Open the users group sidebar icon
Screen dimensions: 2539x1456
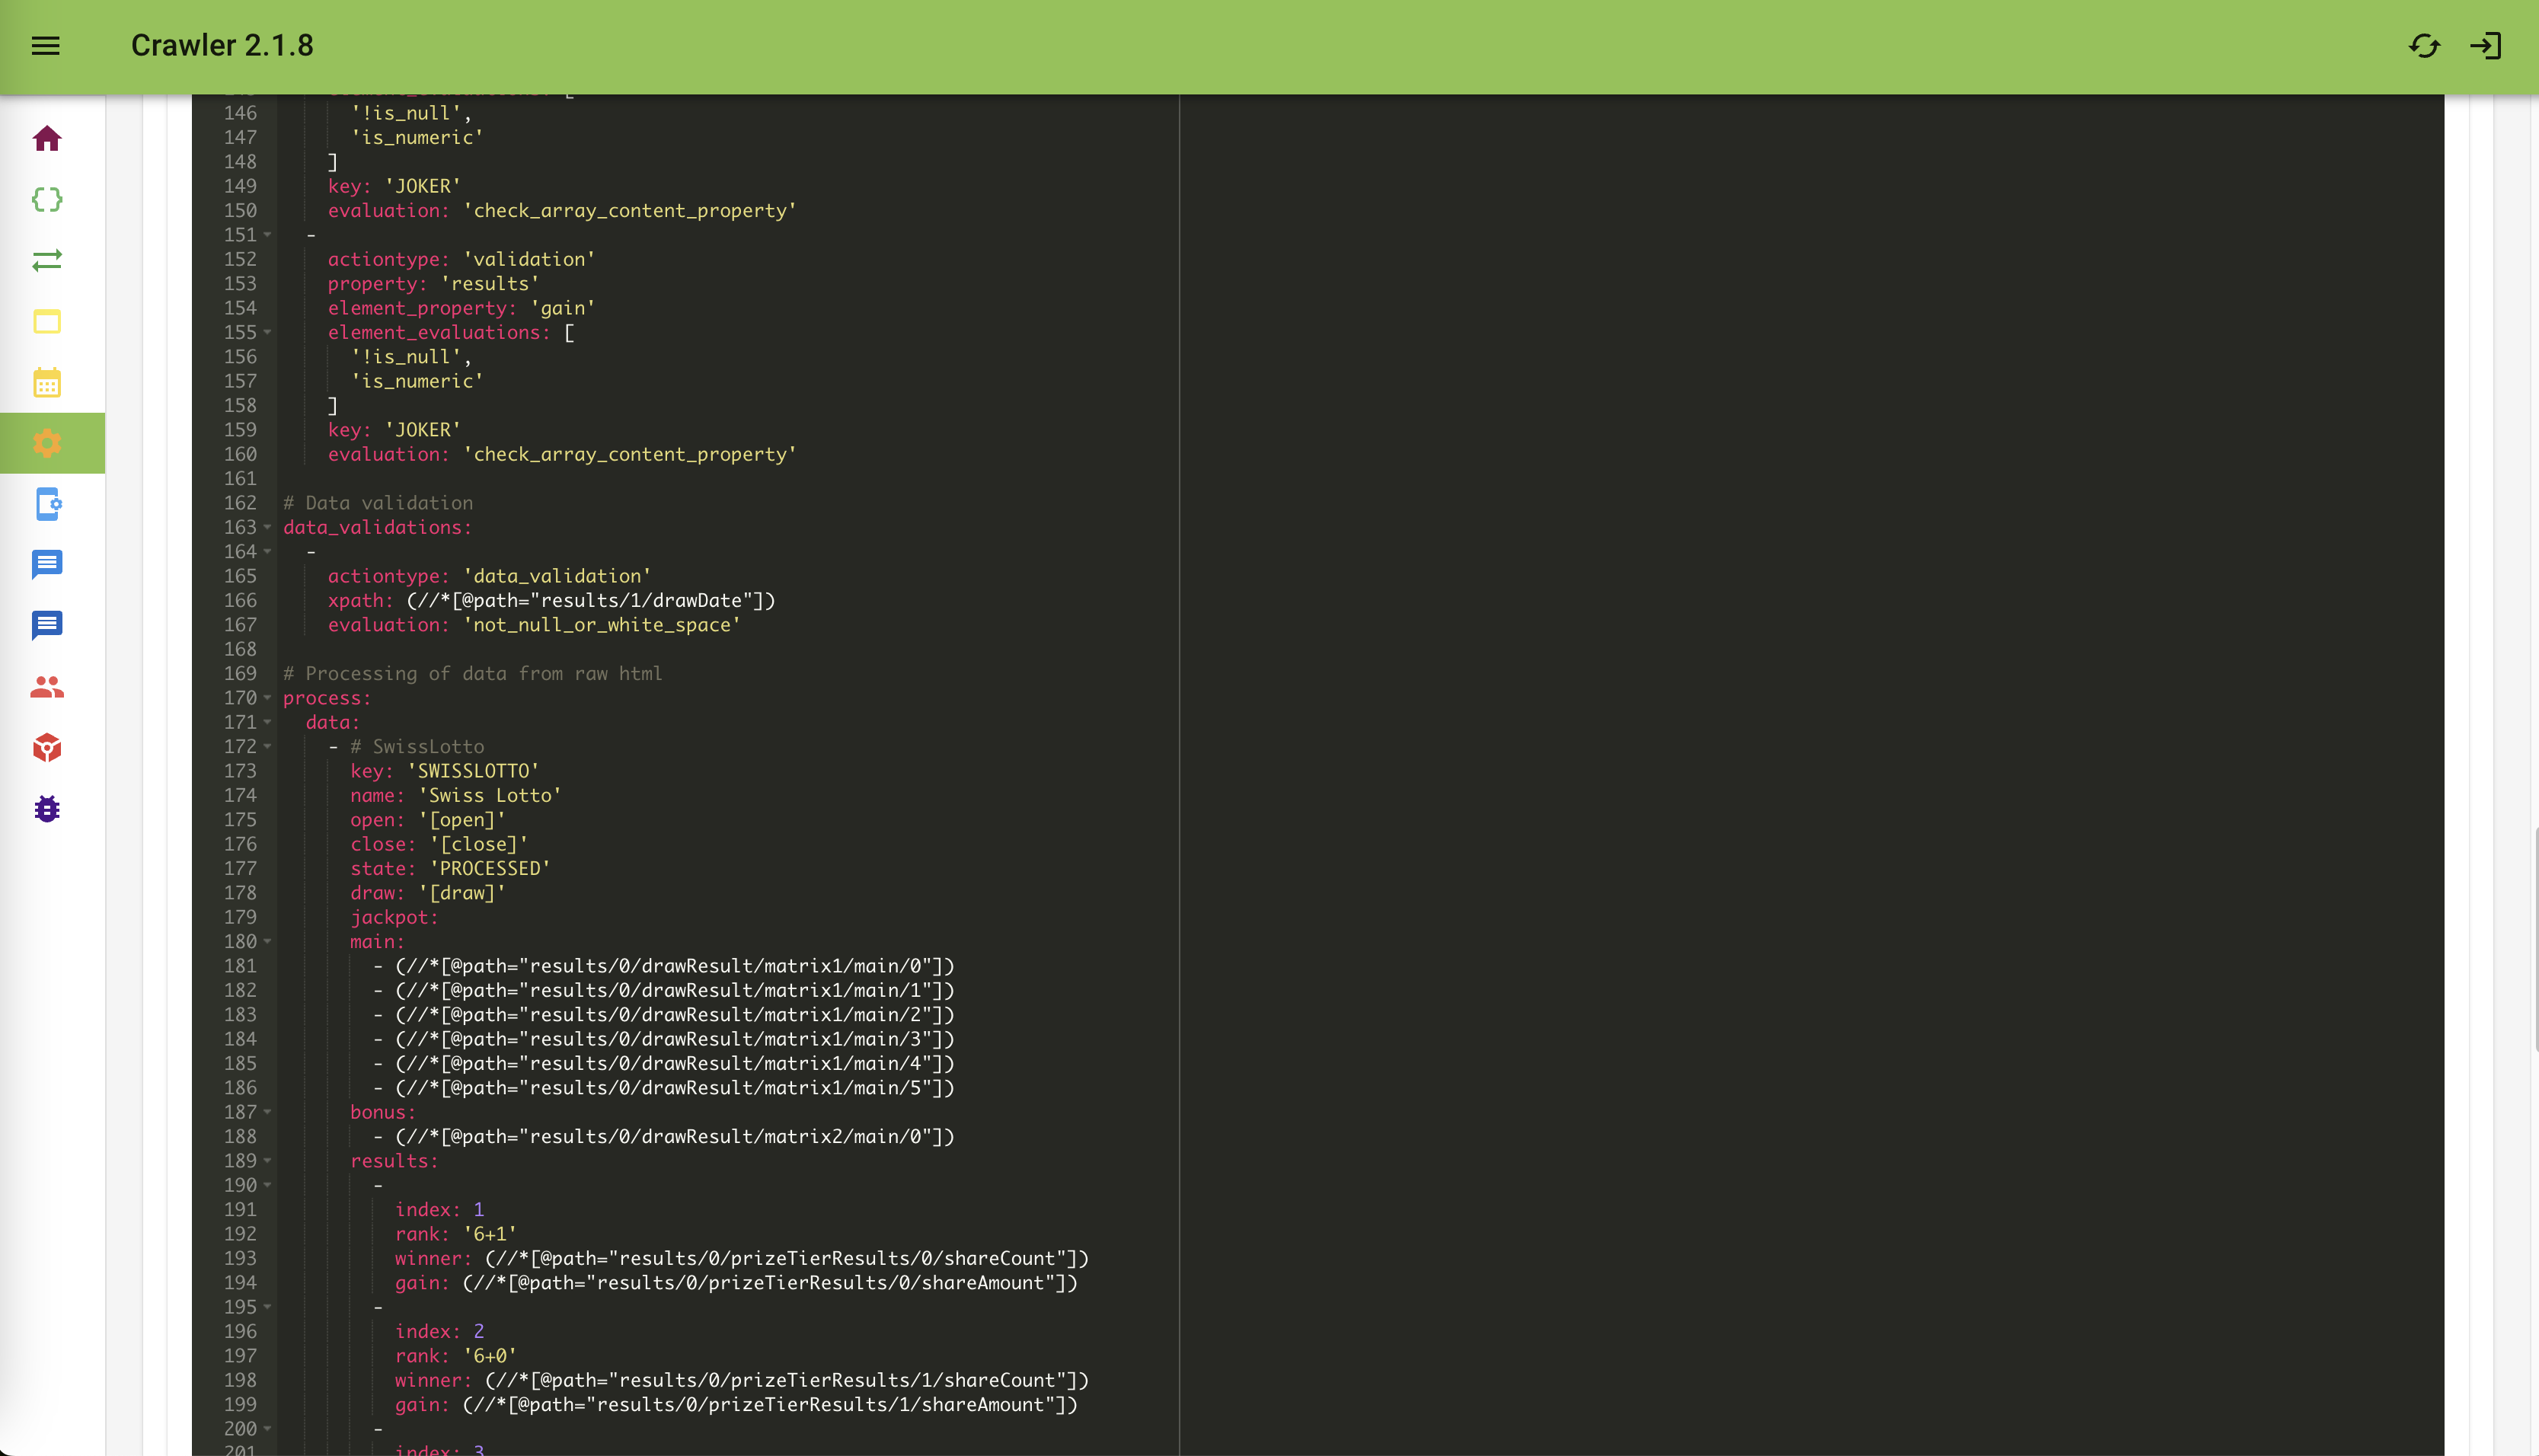click(x=47, y=687)
